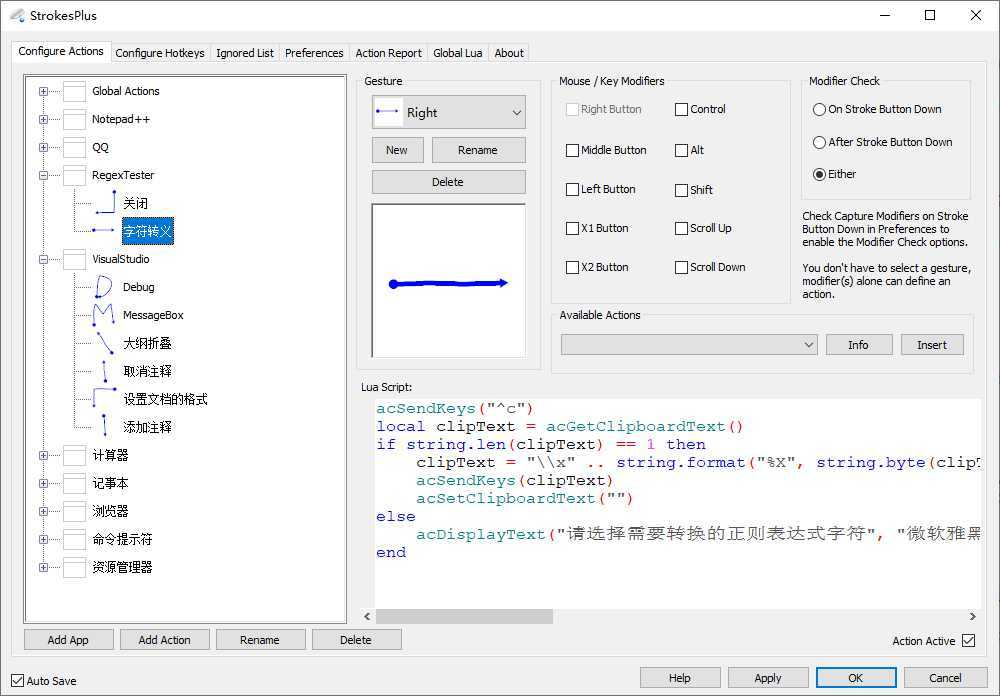Click the StrokesPlus app icon in title bar
This screenshot has height=696, width=1000.
(x=17, y=15)
